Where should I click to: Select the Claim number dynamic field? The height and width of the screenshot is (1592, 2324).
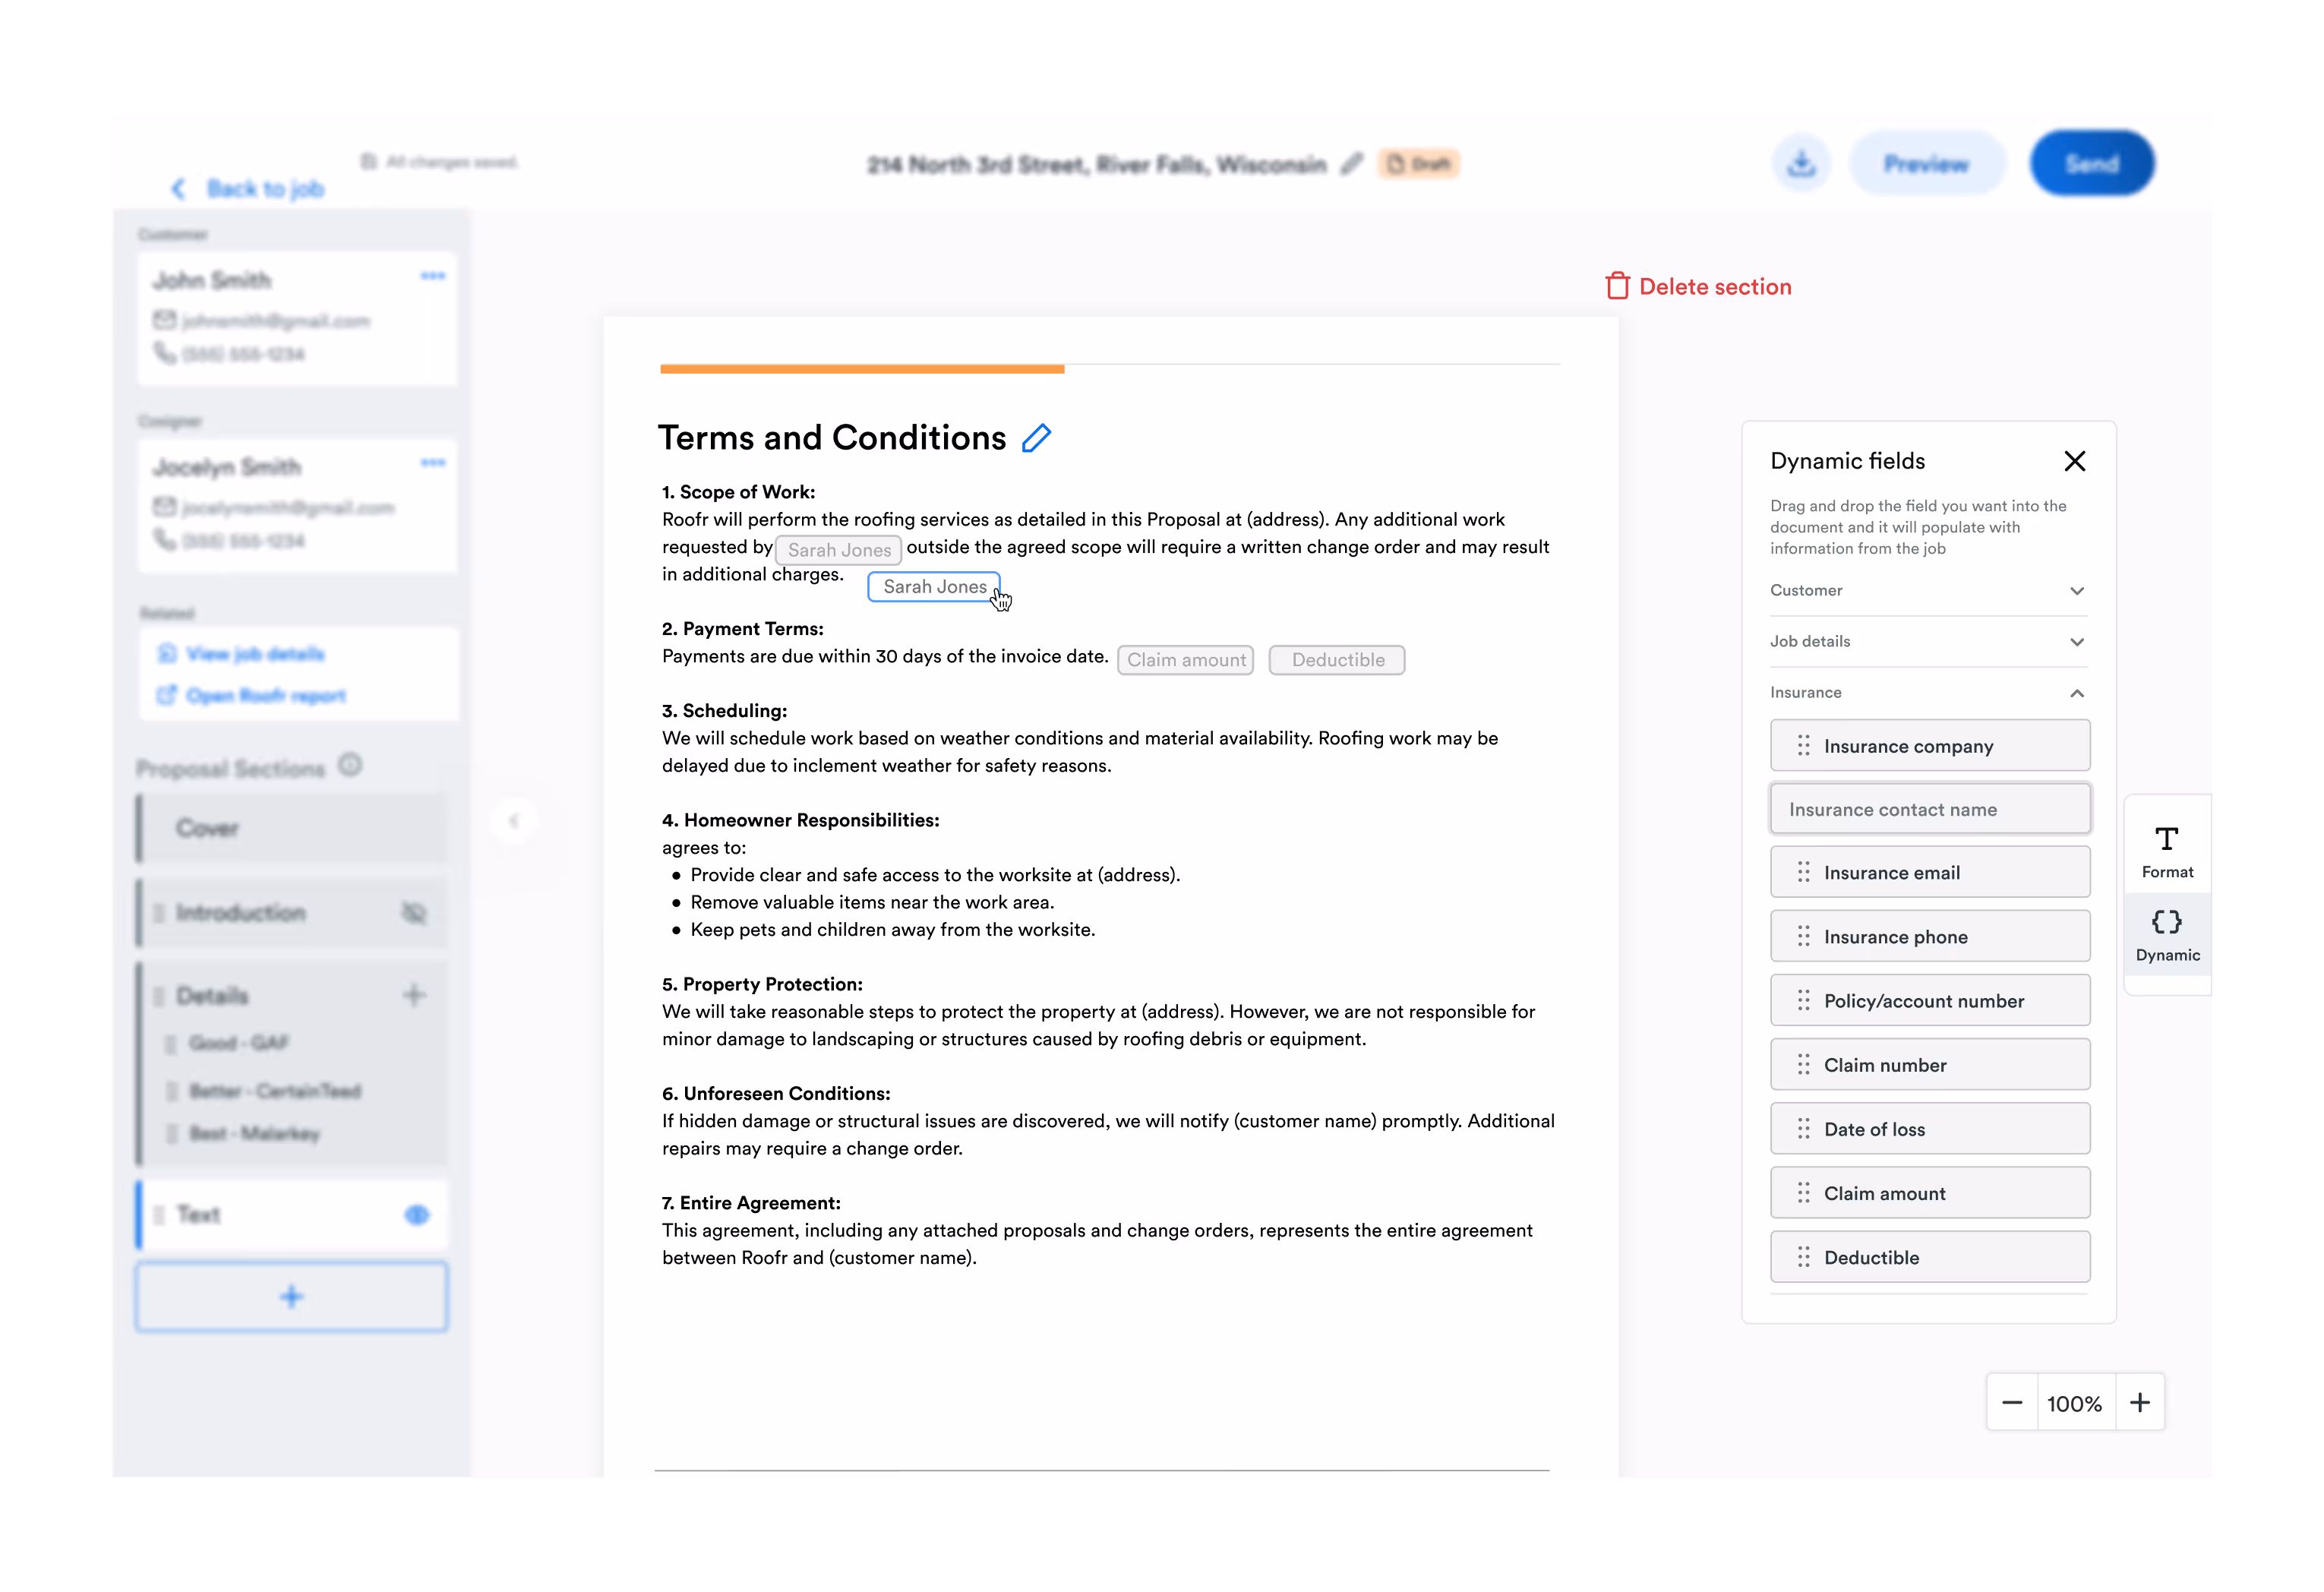[x=1929, y=1065]
